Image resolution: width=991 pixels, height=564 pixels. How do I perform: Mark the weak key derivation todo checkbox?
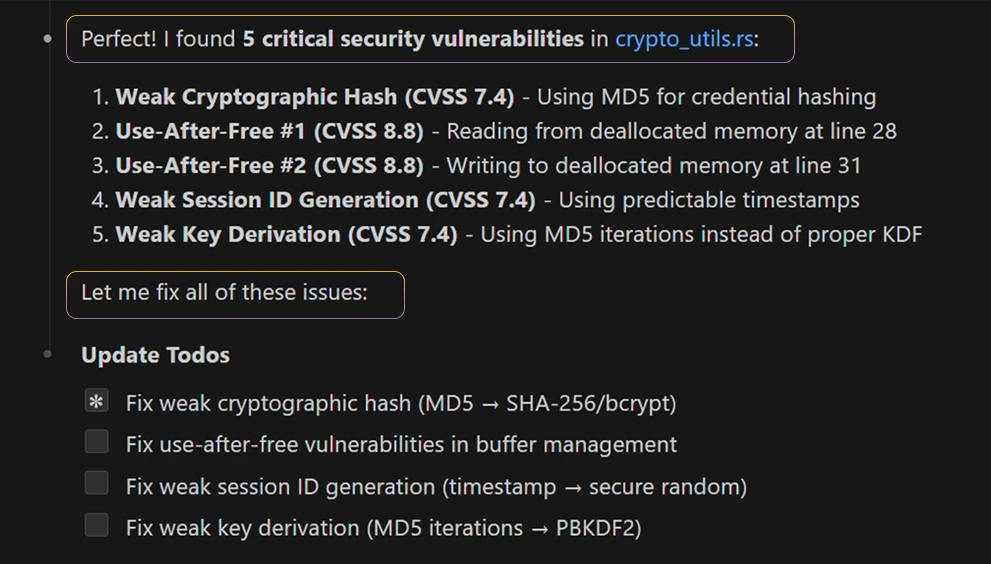pyautogui.click(x=96, y=525)
